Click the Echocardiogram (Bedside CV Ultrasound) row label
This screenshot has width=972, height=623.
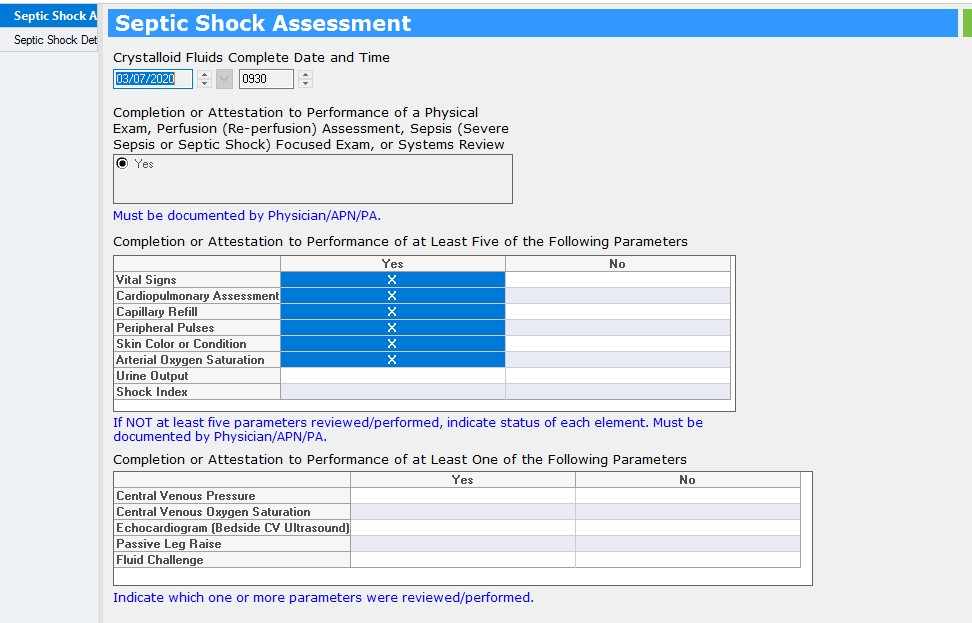(232, 528)
